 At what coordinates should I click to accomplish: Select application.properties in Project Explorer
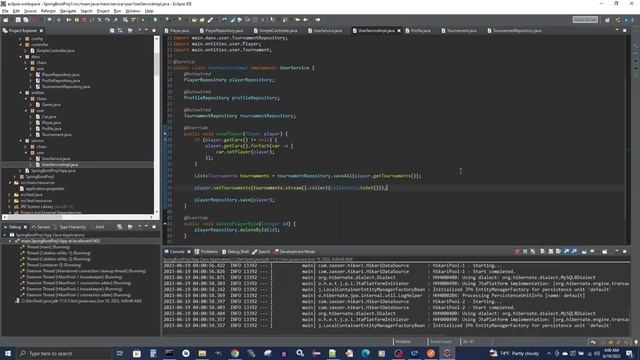coord(45,189)
